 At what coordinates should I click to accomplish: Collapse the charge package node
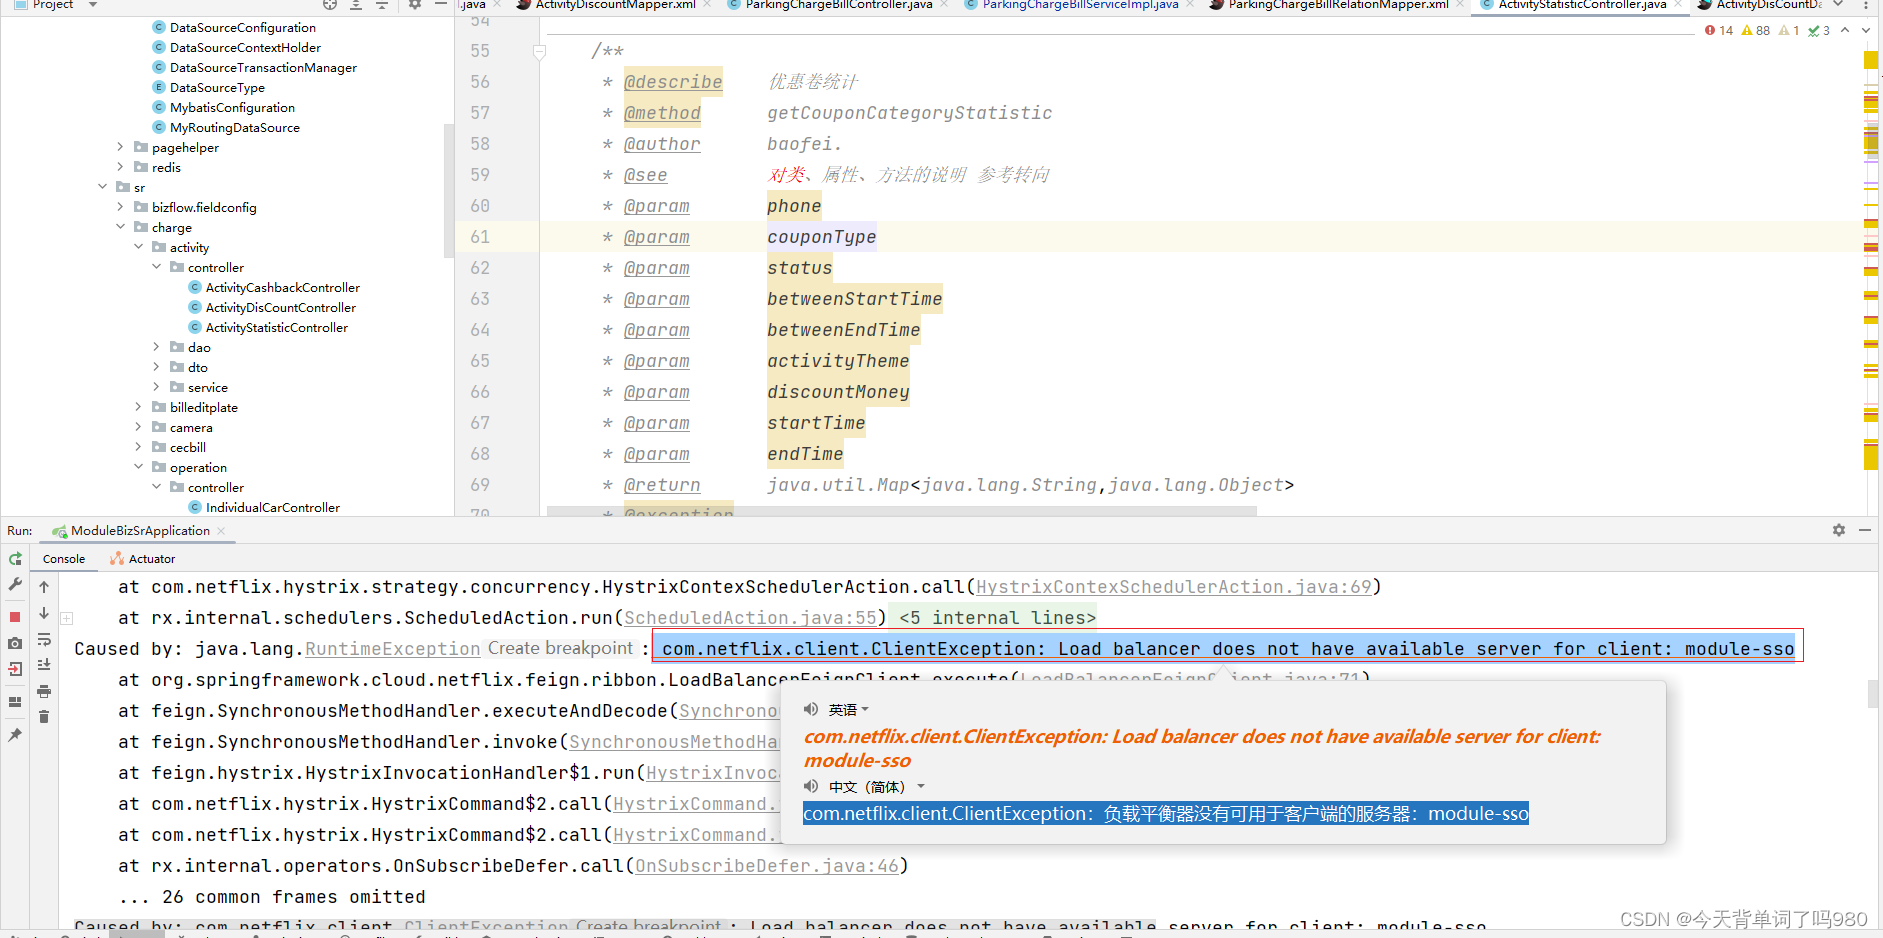coord(121,227)
